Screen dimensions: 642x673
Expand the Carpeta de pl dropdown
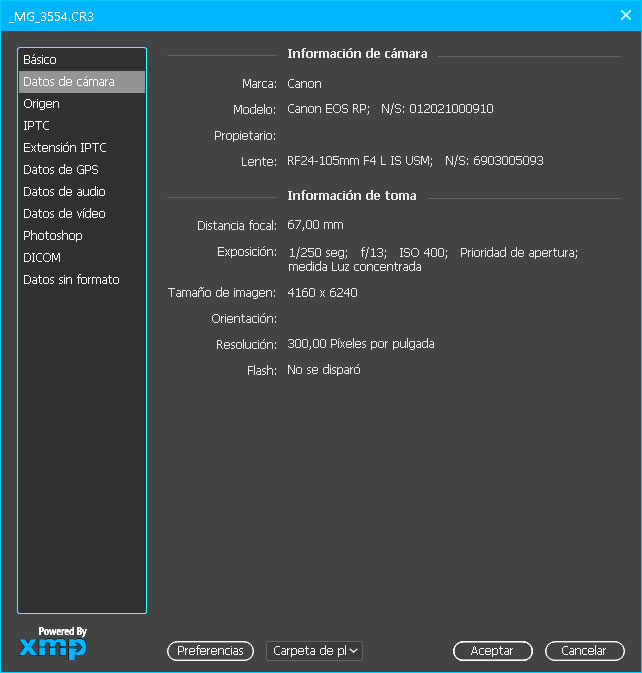(315, 651)
